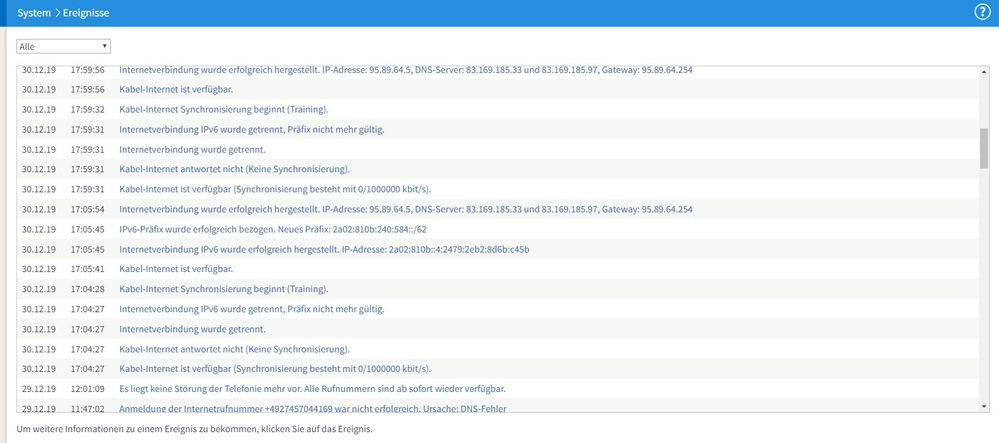The height and width of the screenshot is (443, 999).
Task: Open the Alle event filter dropdown
Action: click(x=64, y=47)
